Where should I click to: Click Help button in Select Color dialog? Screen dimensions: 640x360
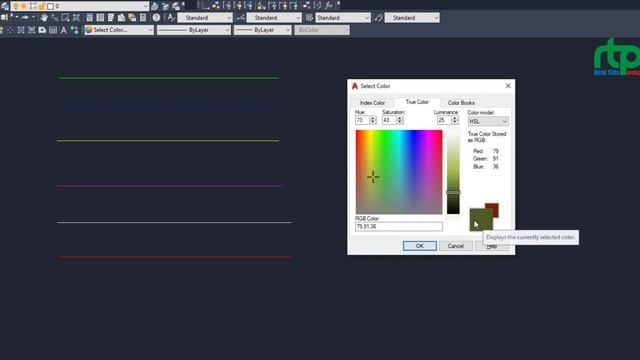coord(492,246)
